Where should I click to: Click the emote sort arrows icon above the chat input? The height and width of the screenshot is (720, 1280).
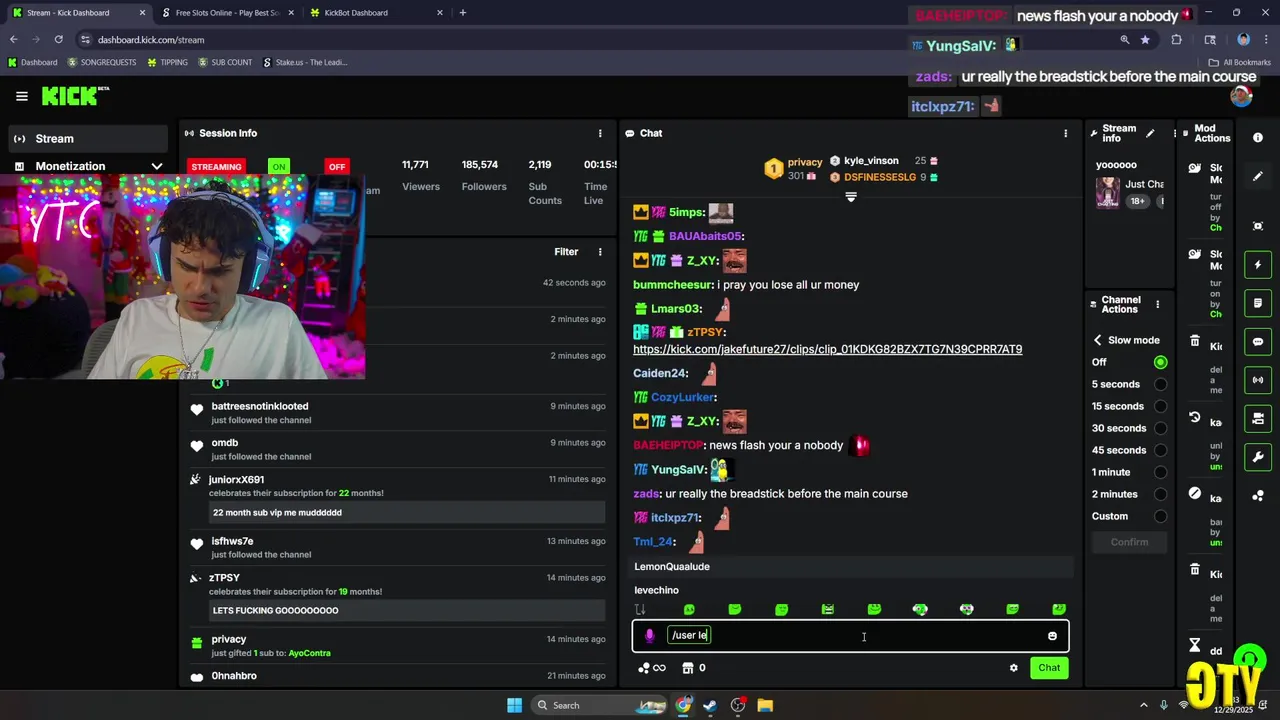click(x=640, y=610)
